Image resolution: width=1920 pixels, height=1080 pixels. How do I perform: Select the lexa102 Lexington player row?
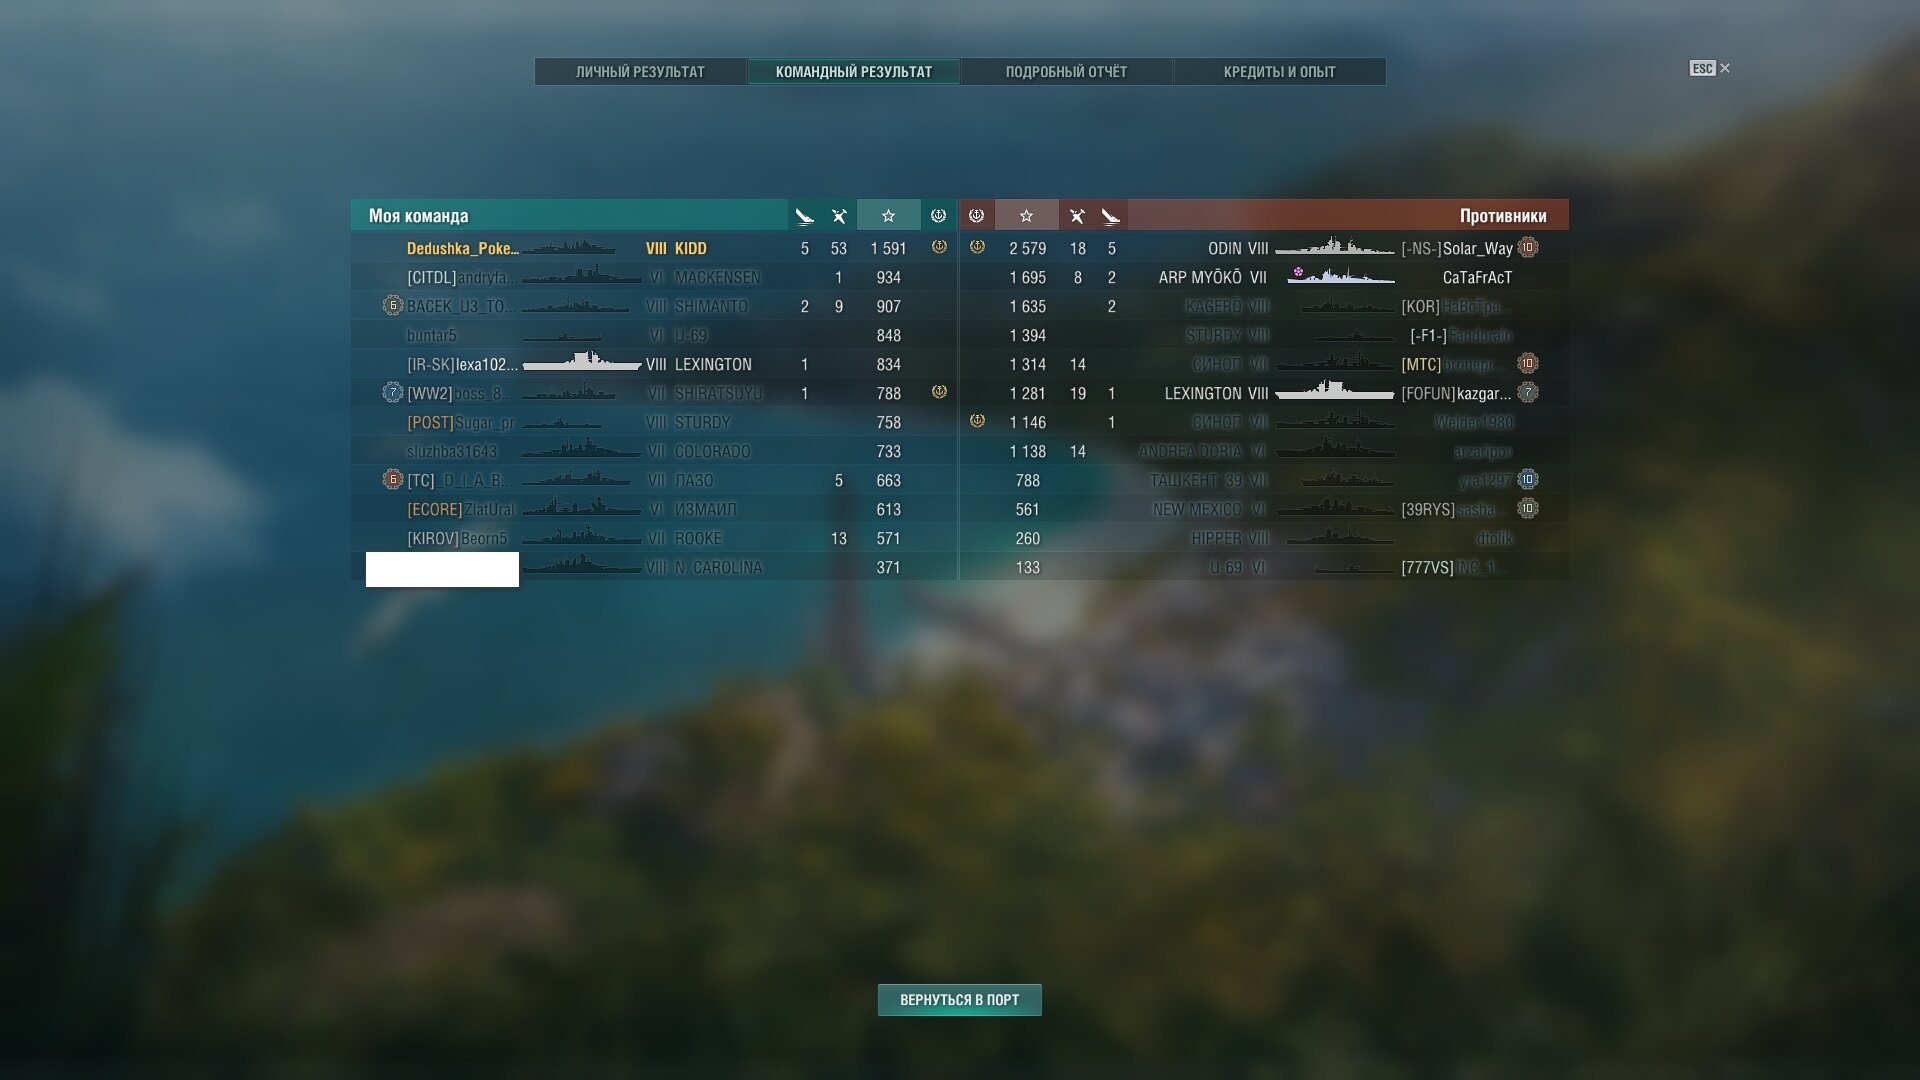[x=654, y=364]
